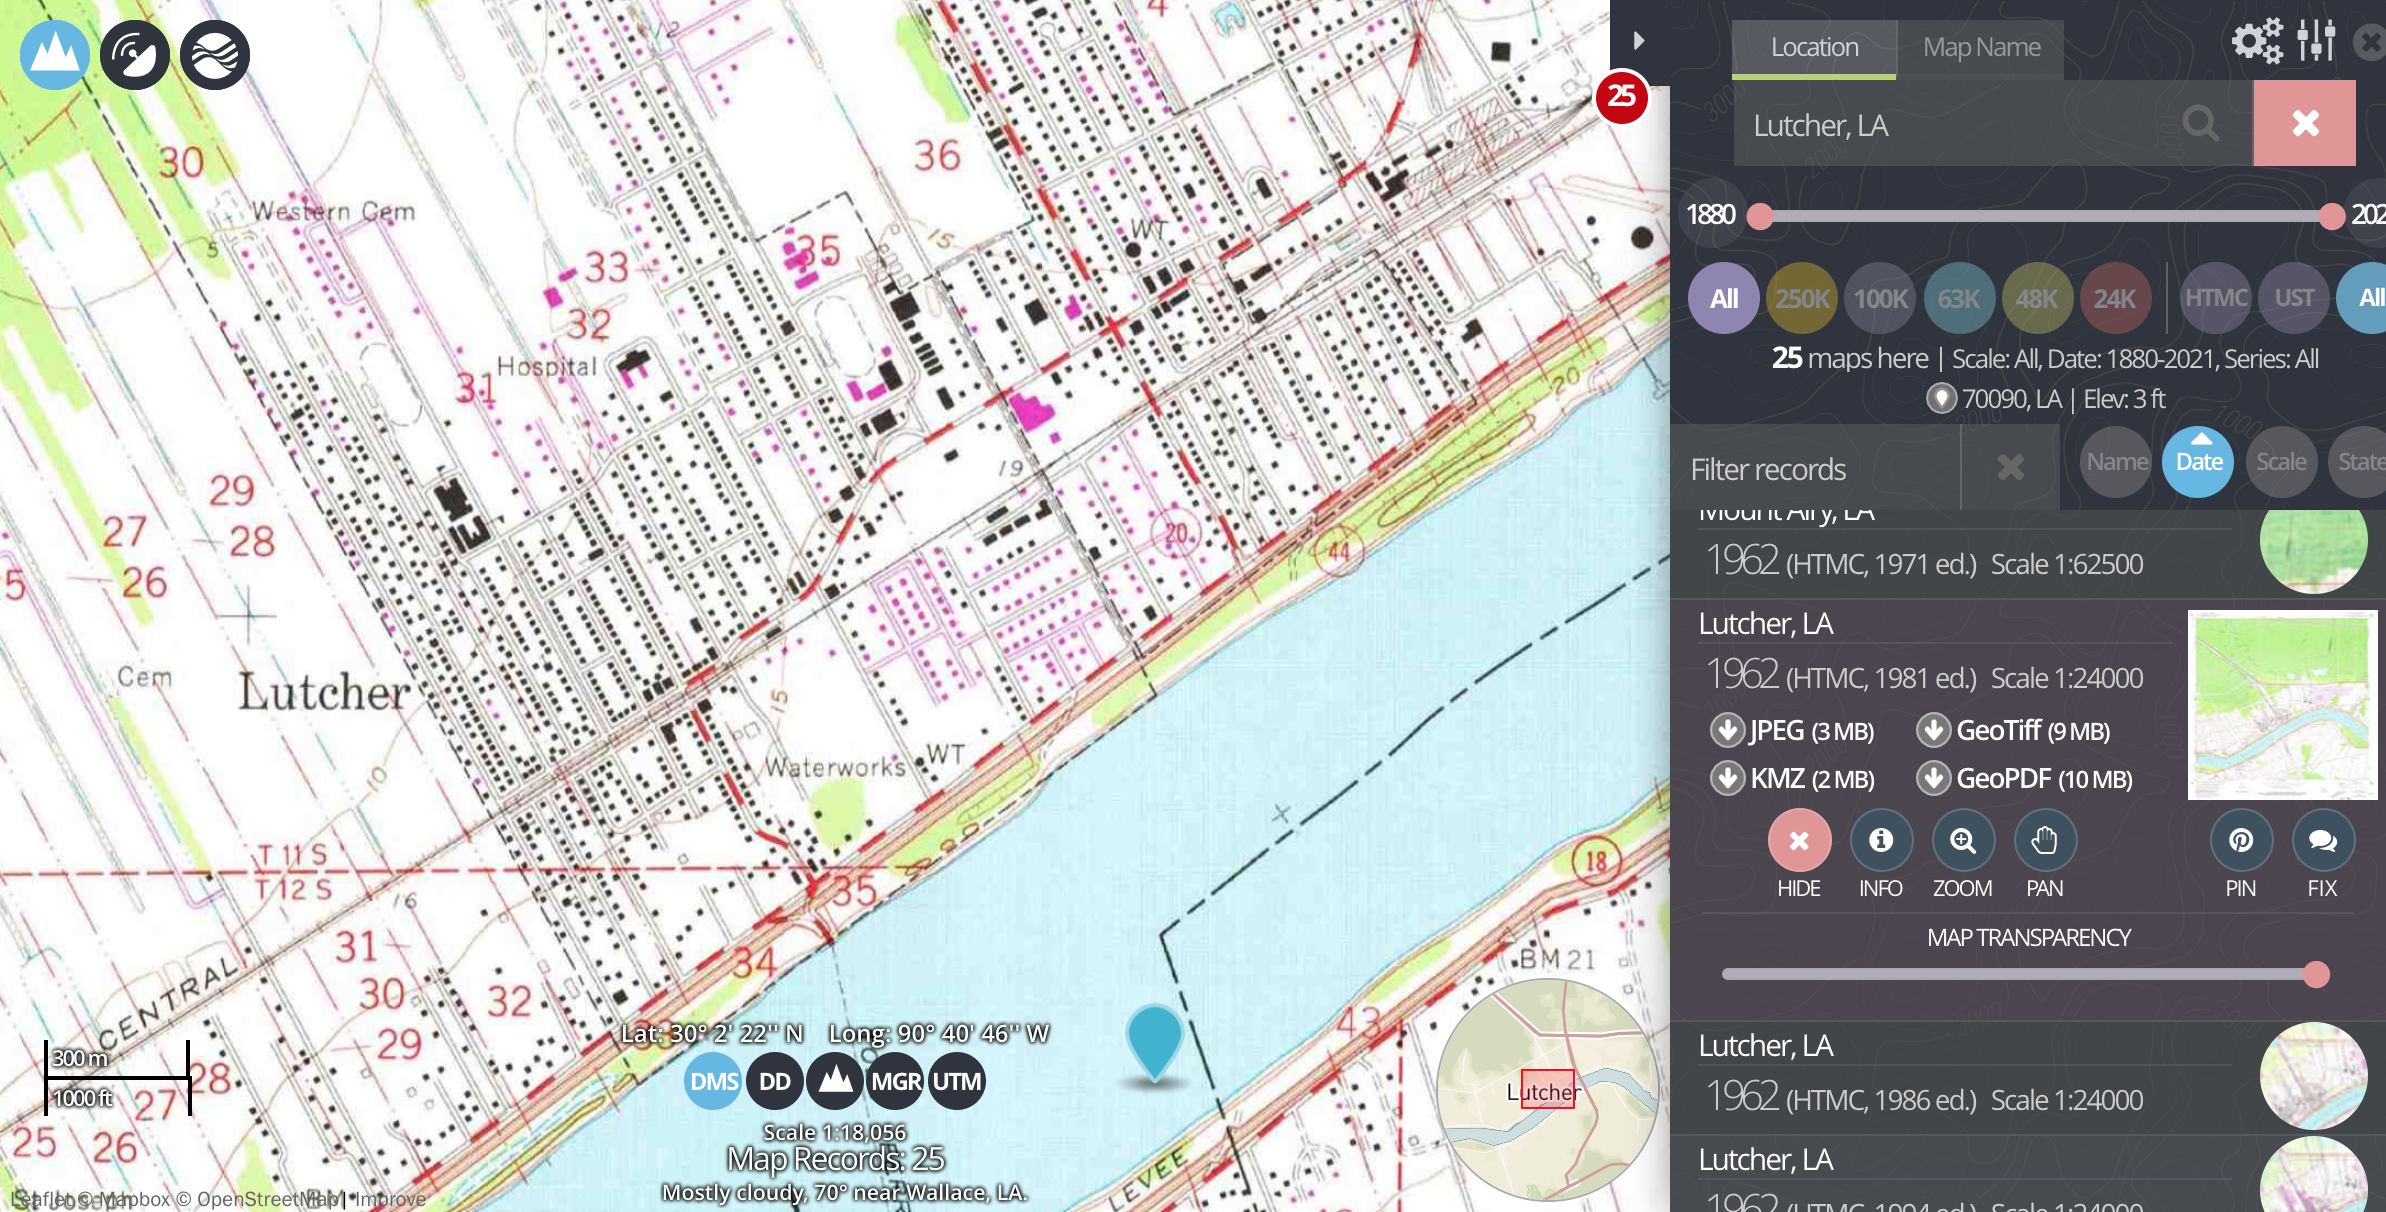Screen dimensions: 2386x1212
Task: Open the Lutcher map thumbnail preview
Action: [2283, 705]
